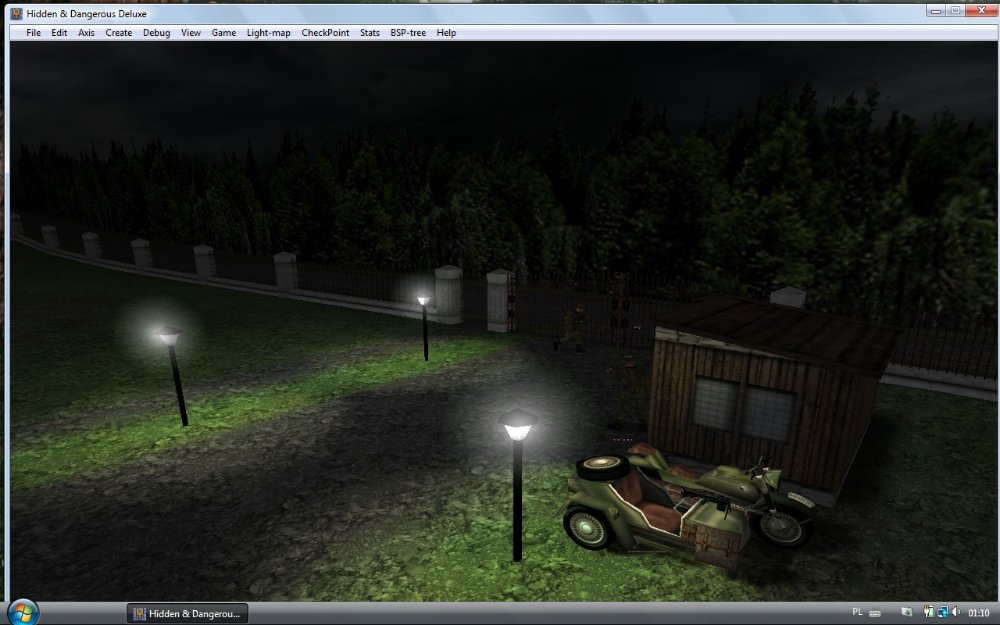Click the network tray icon
The width and height of the screenshot is (1000, 625).
pos(943,612)
